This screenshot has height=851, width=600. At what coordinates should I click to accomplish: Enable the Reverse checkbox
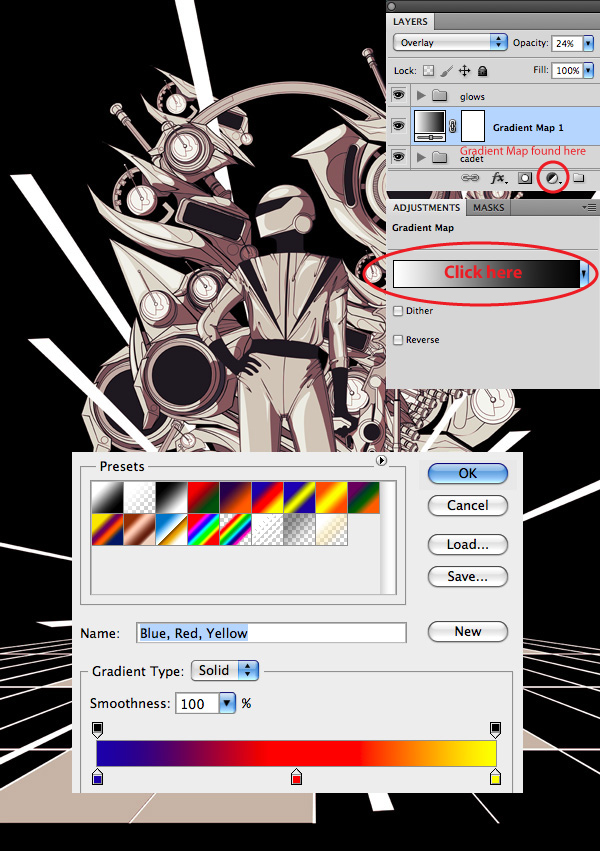click(x=398, y=340)
